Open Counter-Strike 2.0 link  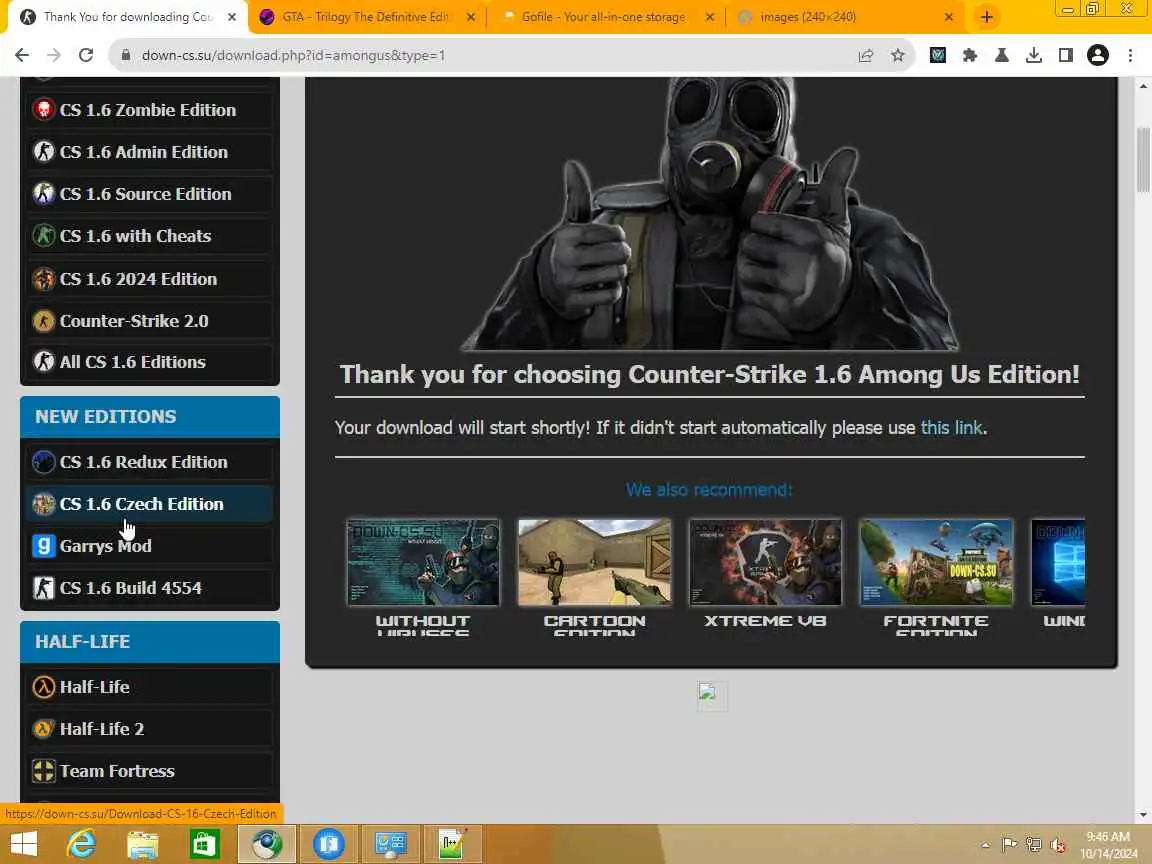(149, 320)
